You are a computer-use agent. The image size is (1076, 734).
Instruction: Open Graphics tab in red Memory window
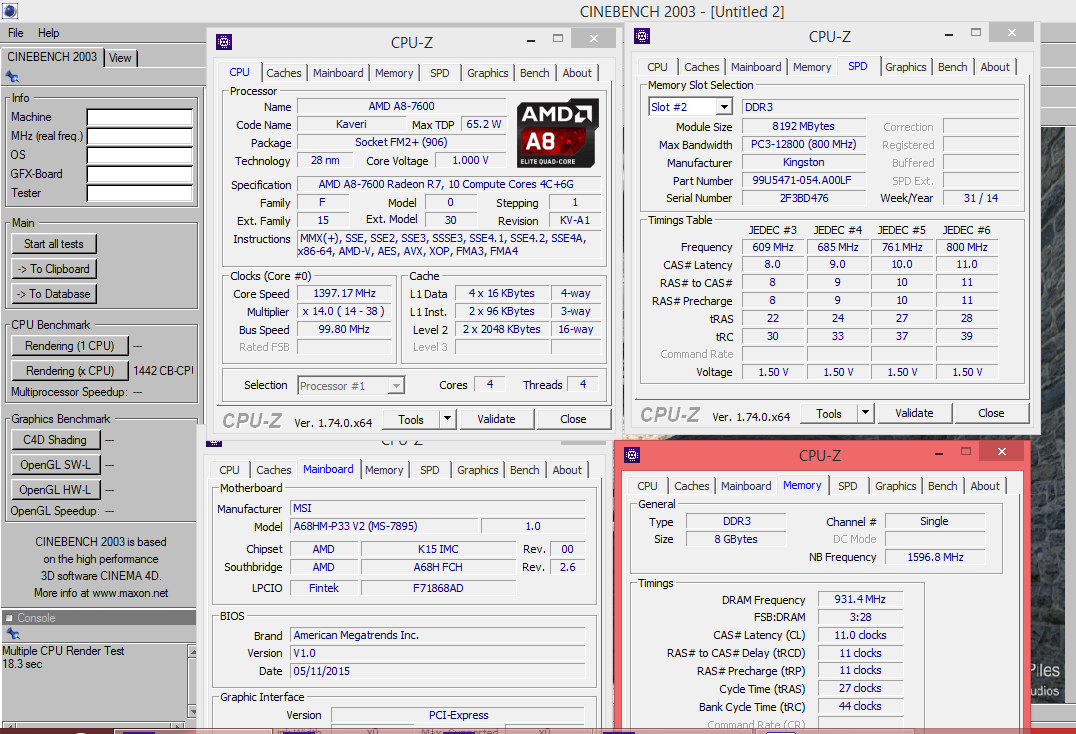point(896,486)
